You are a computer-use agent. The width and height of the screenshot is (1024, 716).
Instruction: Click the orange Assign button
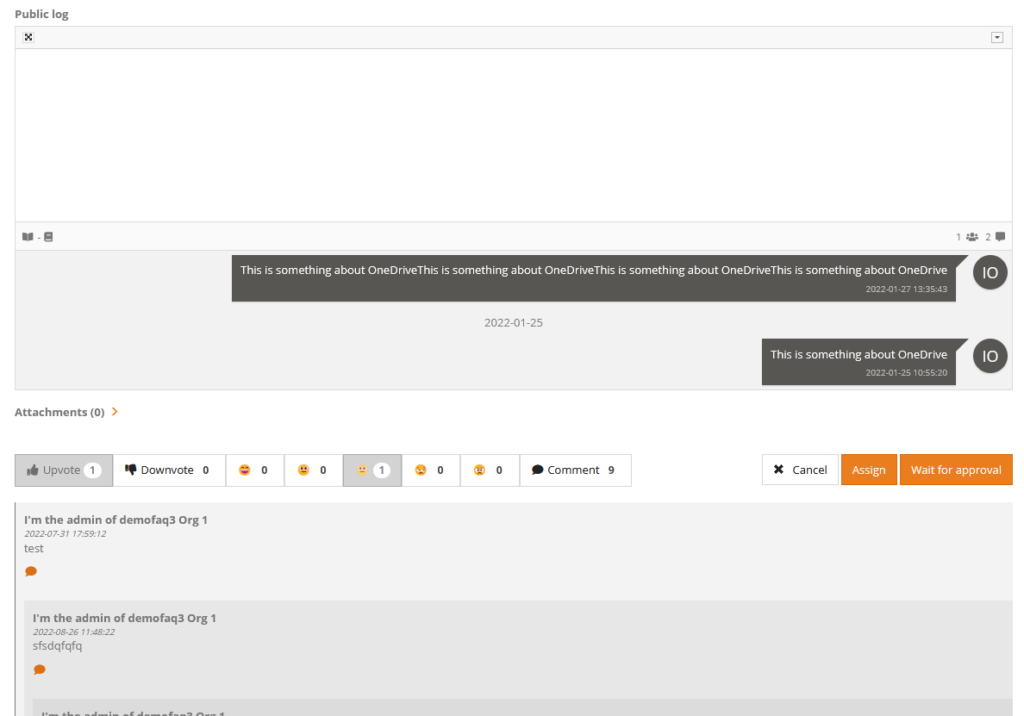868,470
